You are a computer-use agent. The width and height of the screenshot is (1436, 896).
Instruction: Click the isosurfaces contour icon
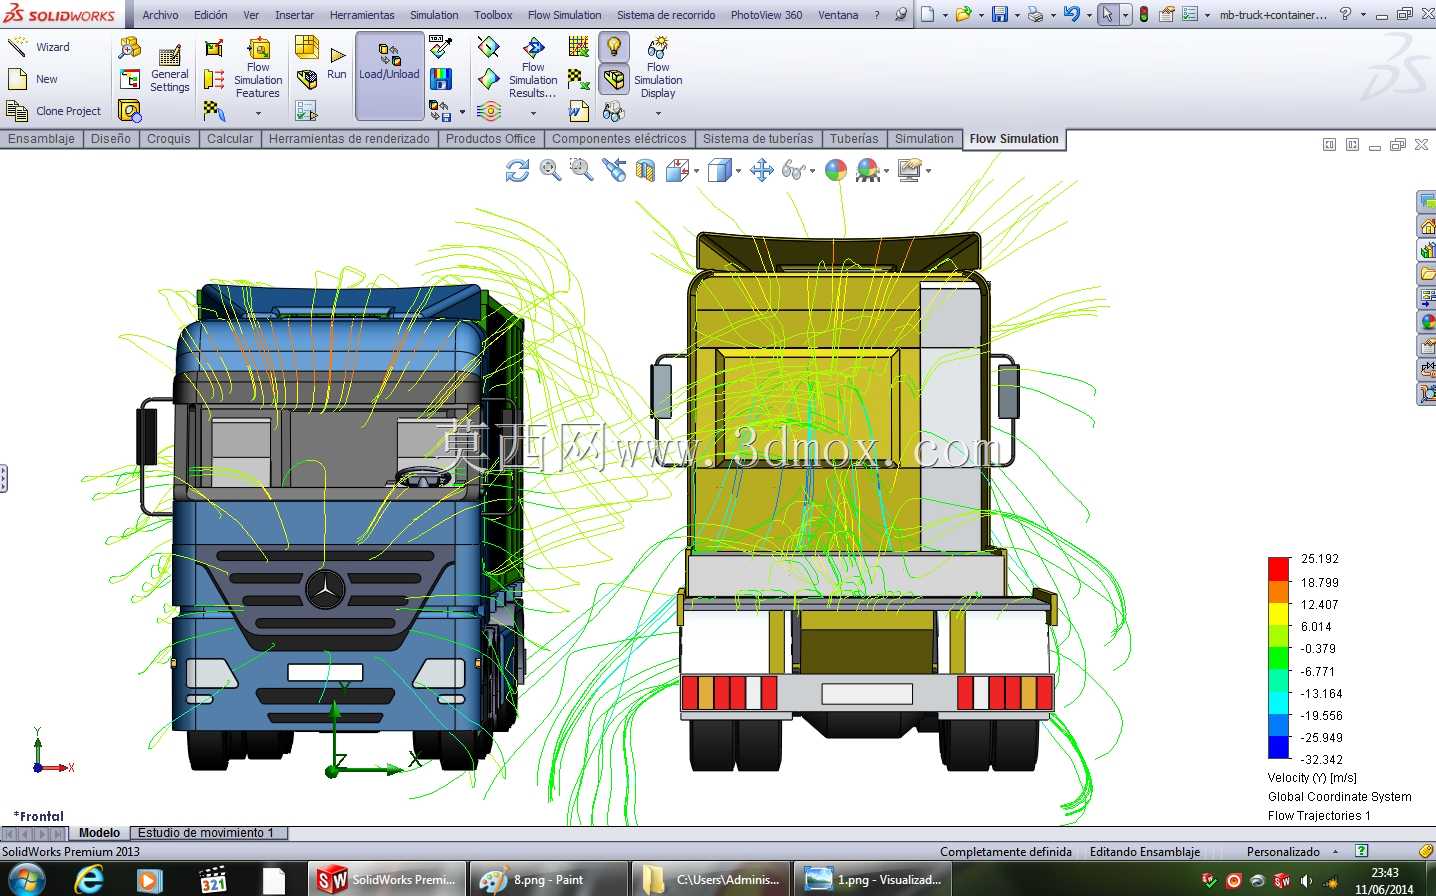pos(488,111)
